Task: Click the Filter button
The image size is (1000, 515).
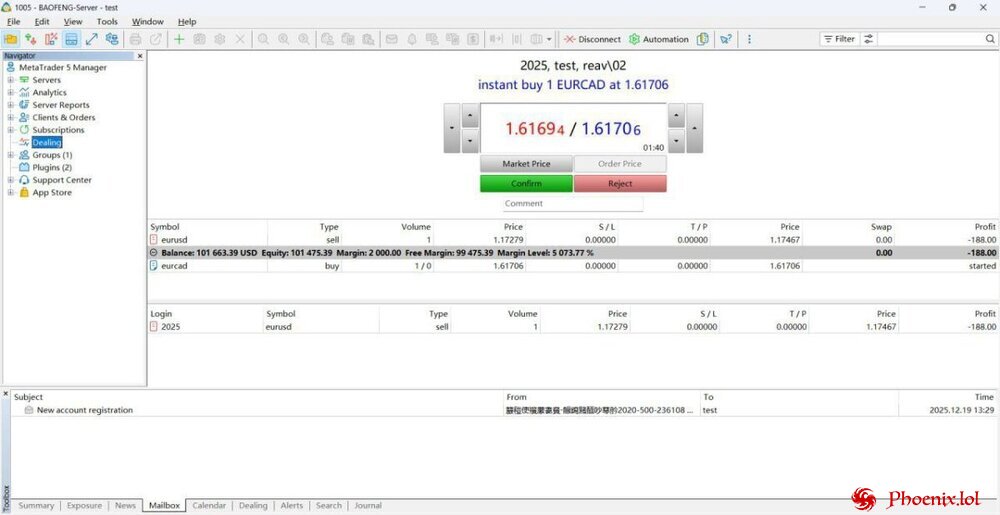Action: (x=839, y=39)
